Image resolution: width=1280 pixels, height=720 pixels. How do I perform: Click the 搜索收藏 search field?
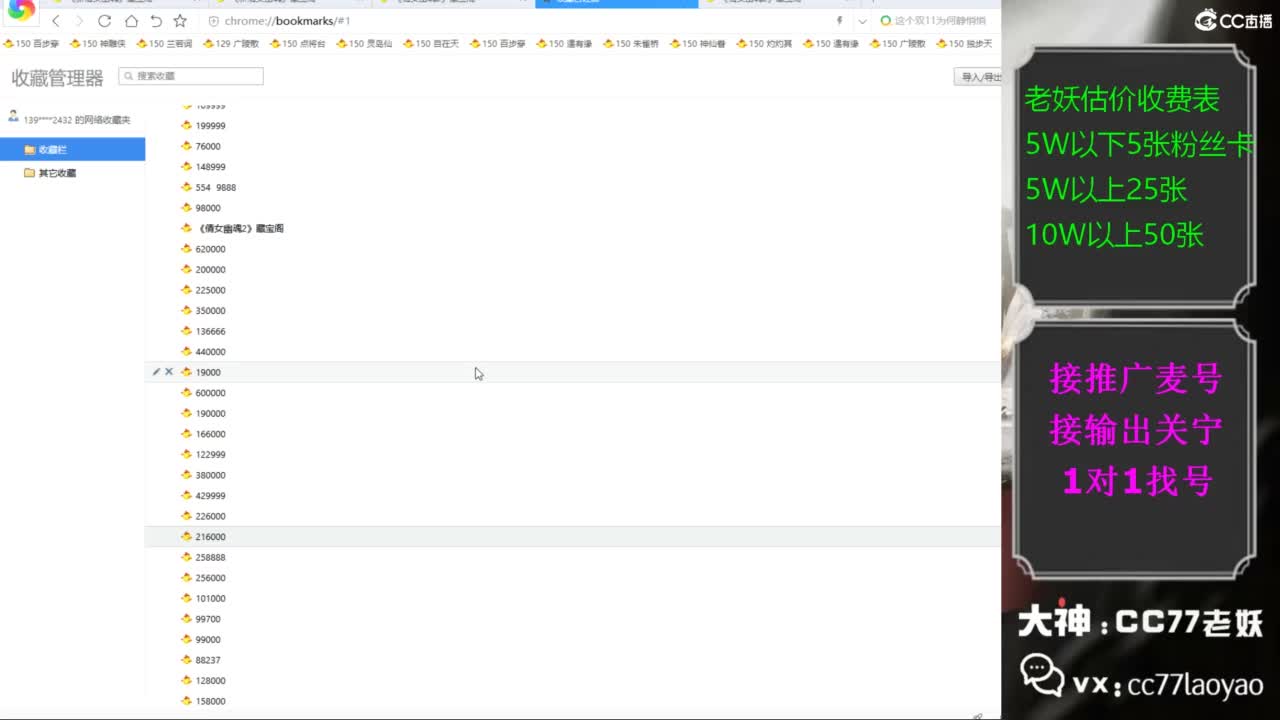(191, 76)
